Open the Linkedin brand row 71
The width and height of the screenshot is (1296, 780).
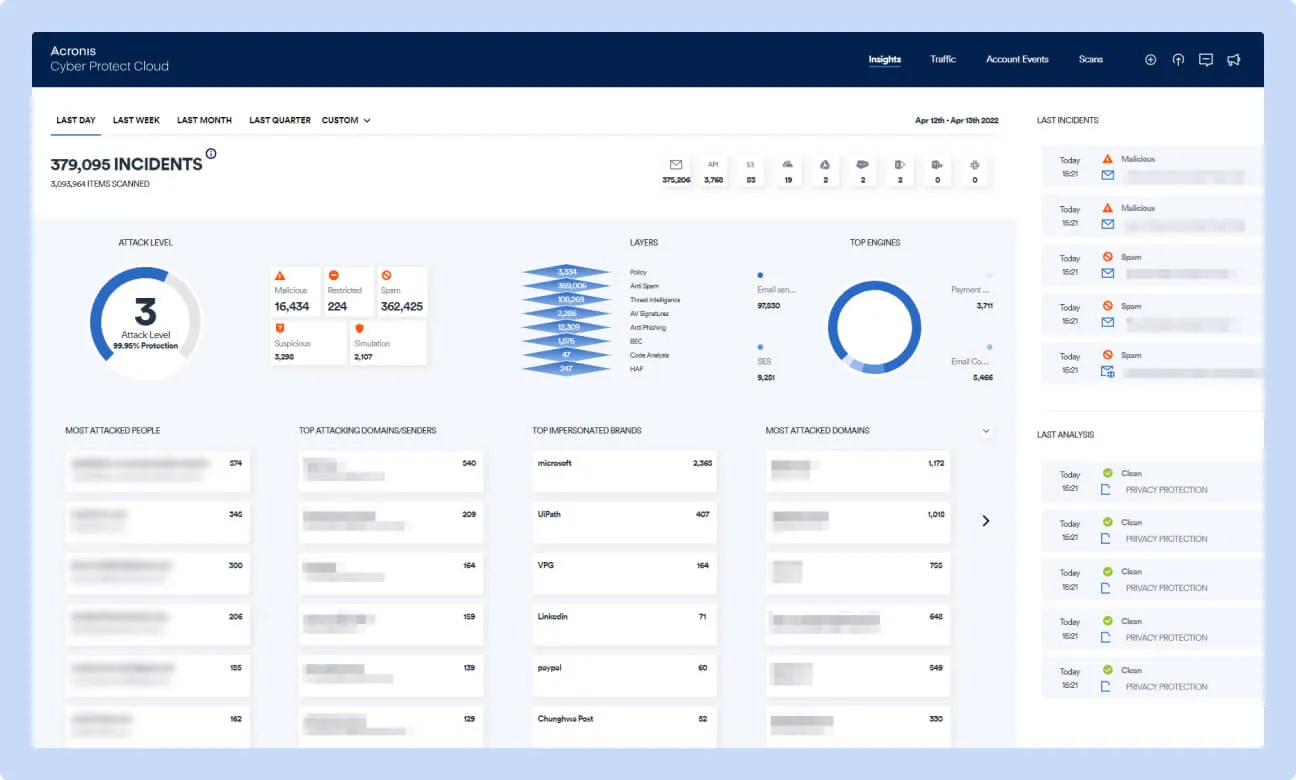(x=624, y=624)
